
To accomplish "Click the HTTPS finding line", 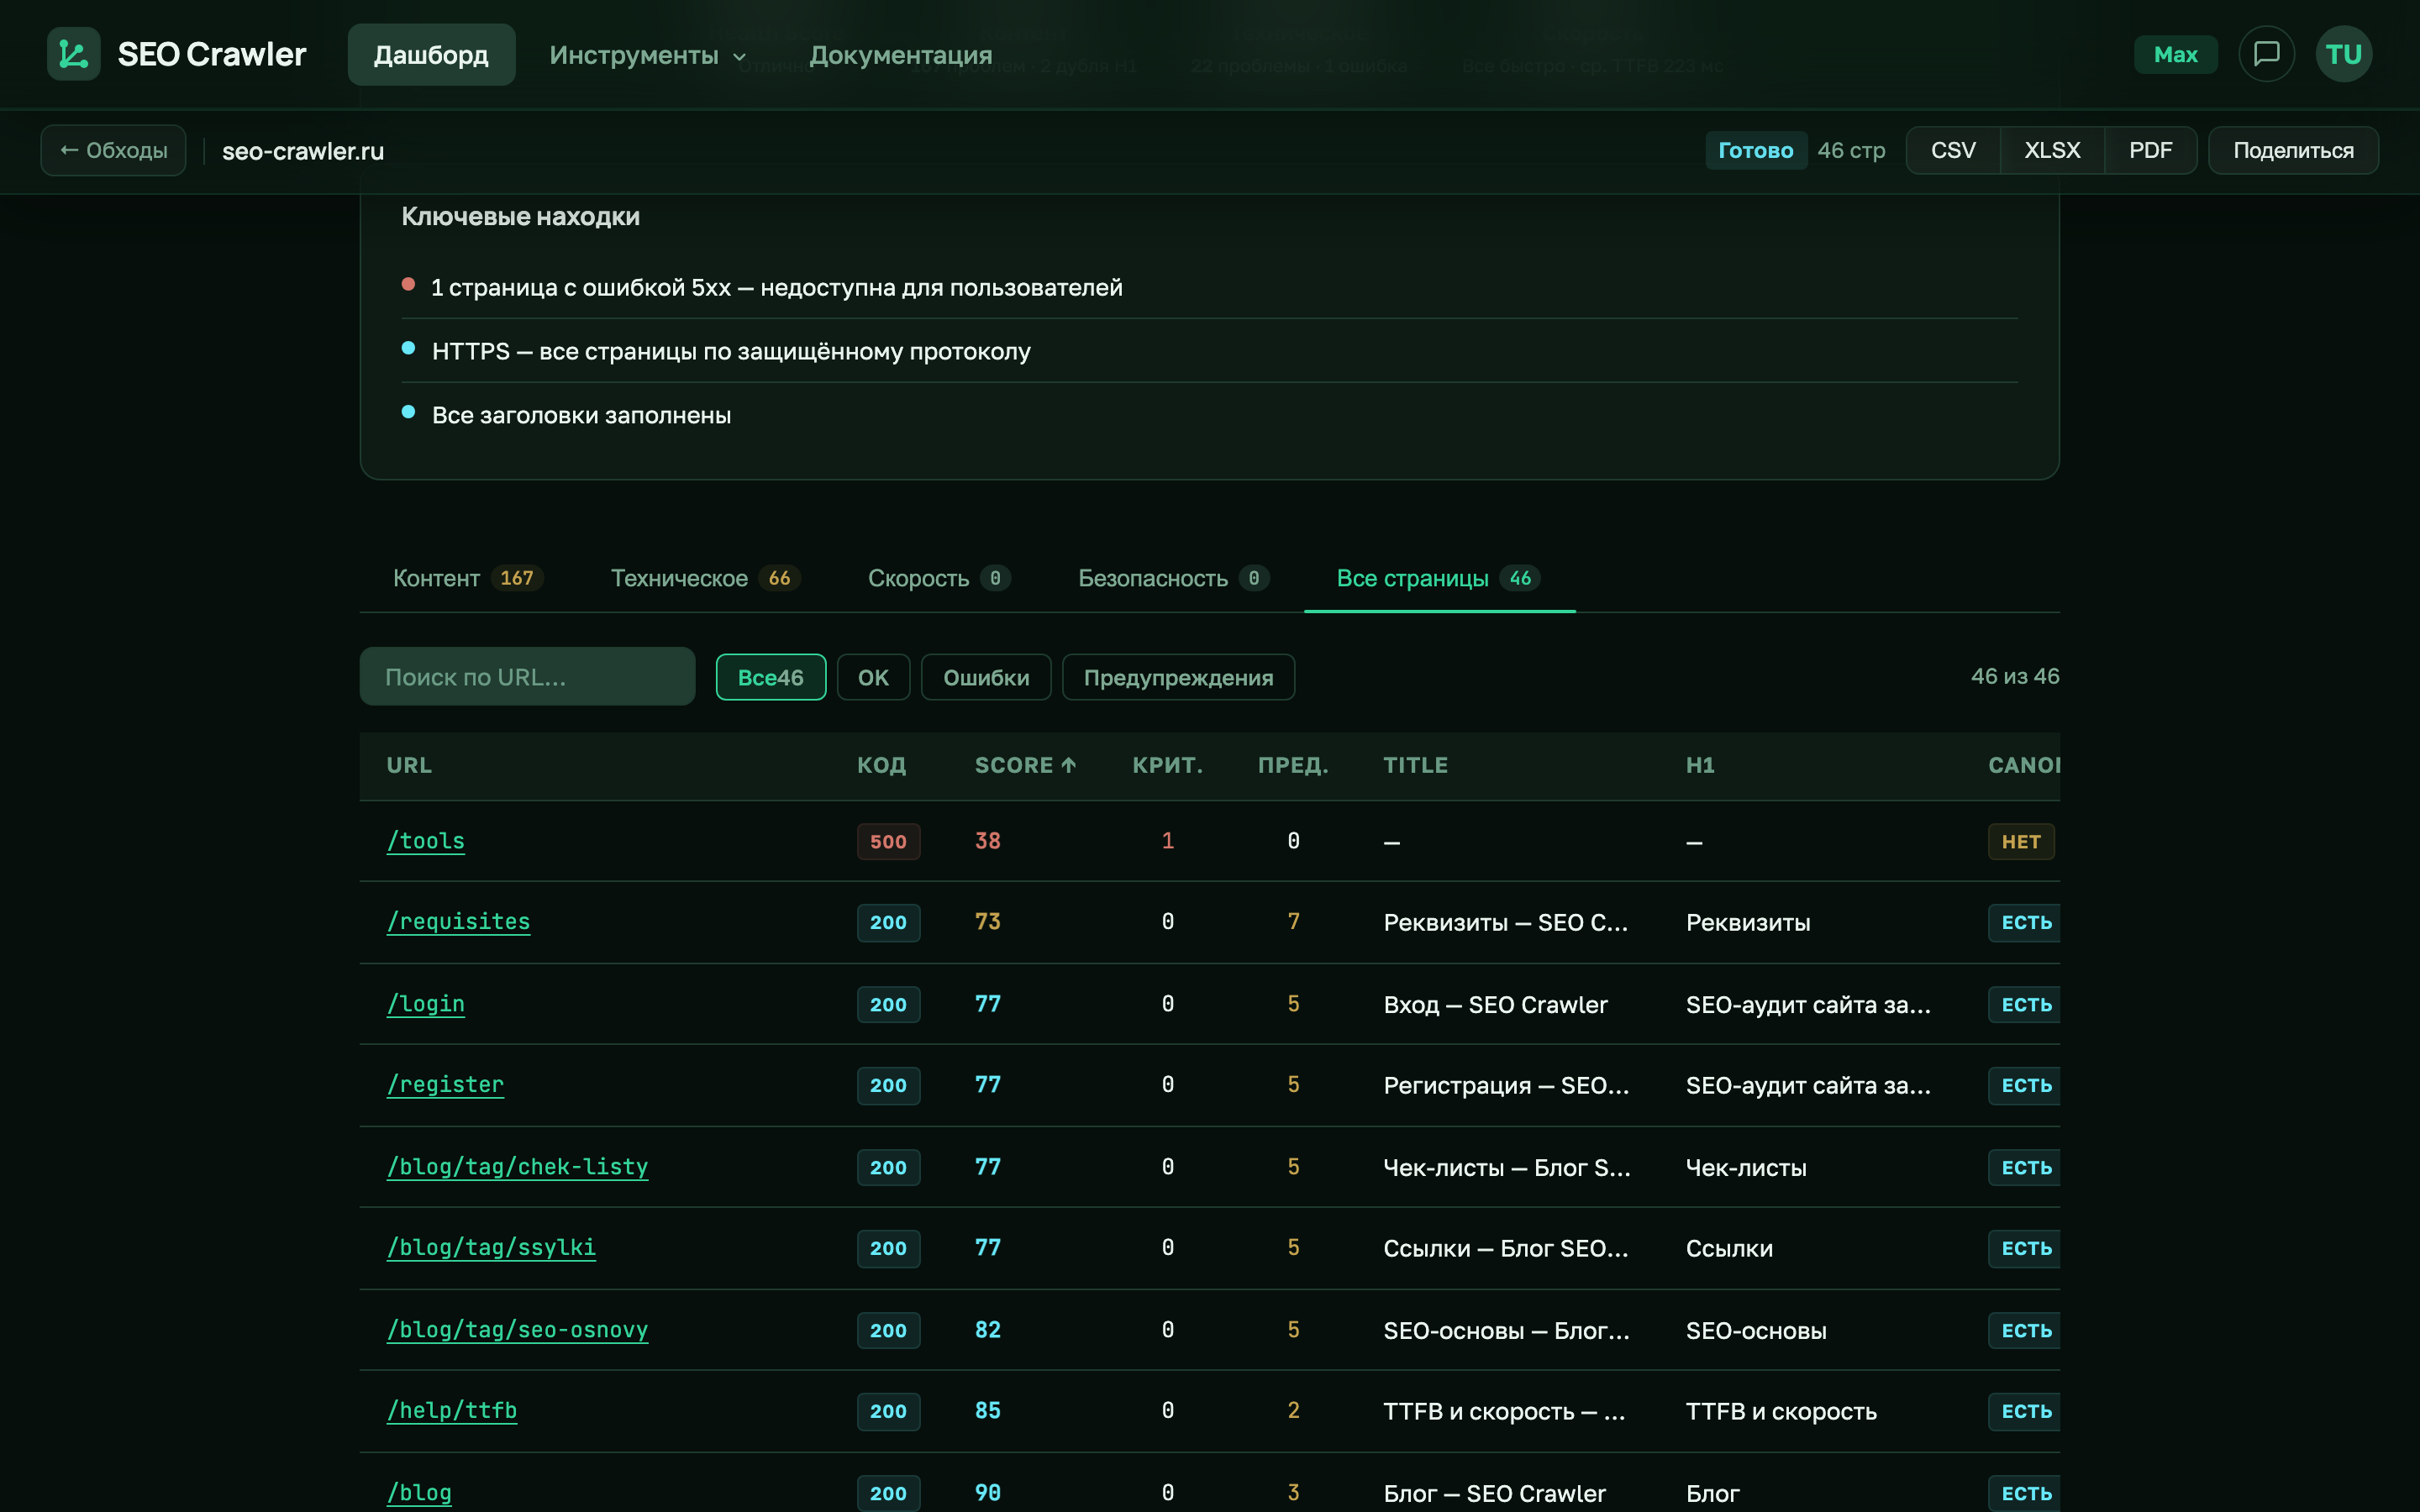I will click(x=731, y=352).
